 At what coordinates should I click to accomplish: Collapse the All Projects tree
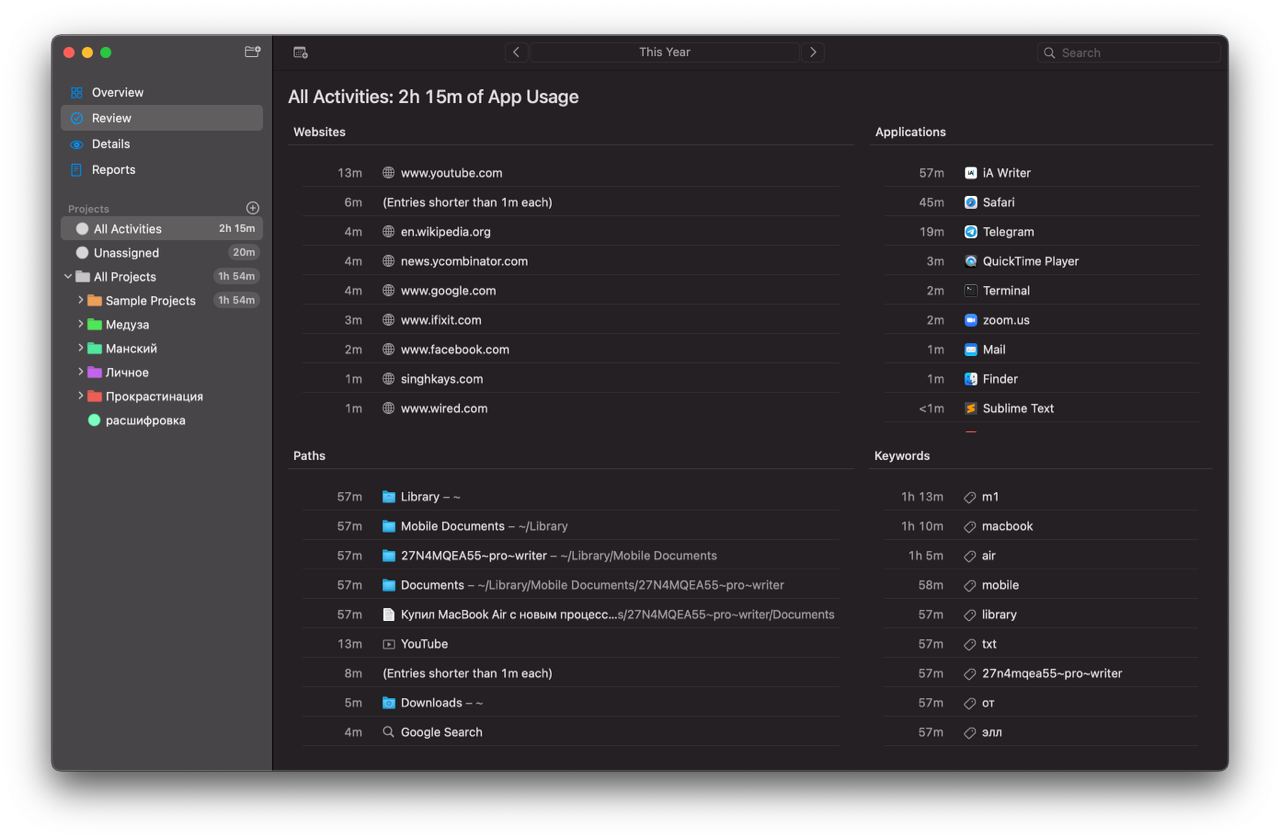point(68,277)
